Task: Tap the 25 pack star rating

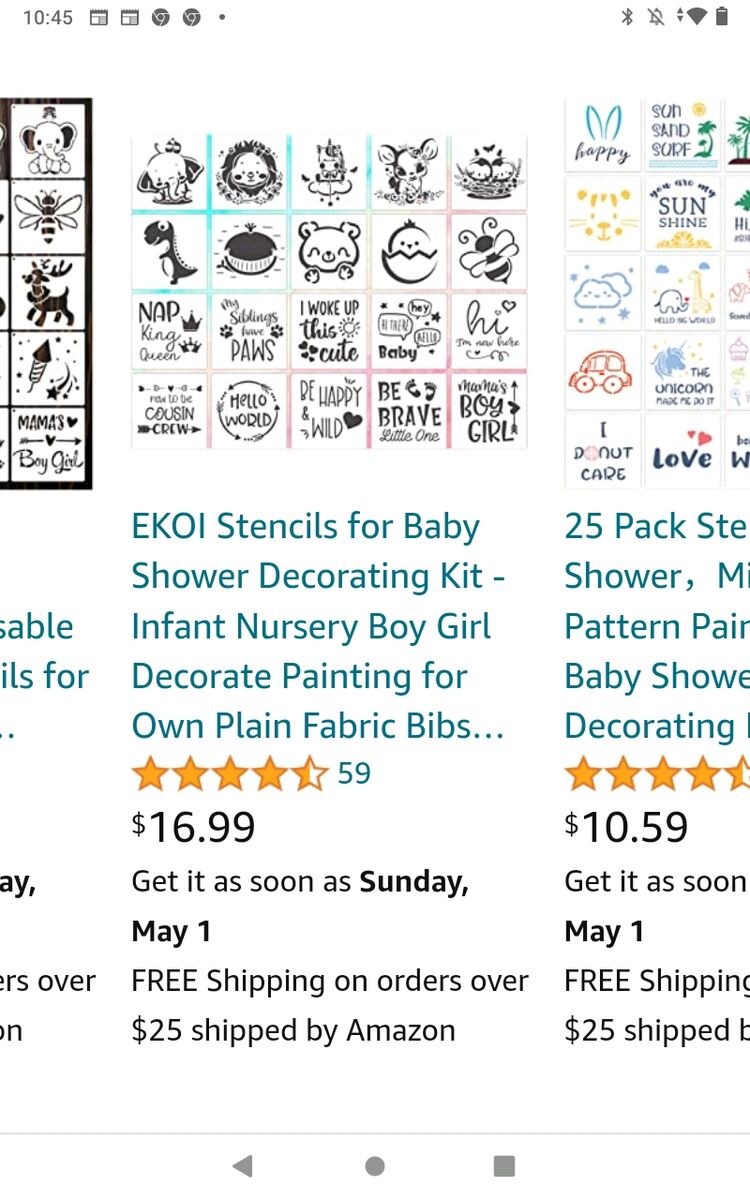Action: pos(657,774)
